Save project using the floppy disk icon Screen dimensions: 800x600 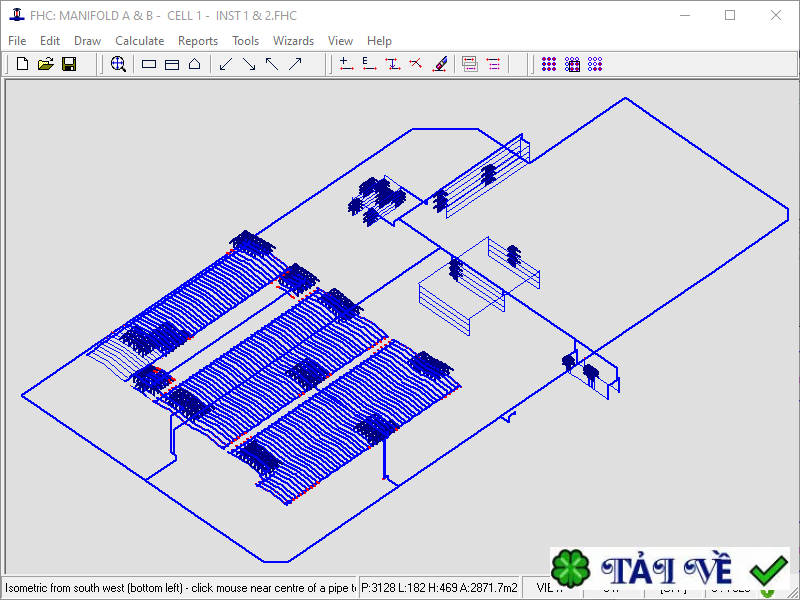pos(69,64)
